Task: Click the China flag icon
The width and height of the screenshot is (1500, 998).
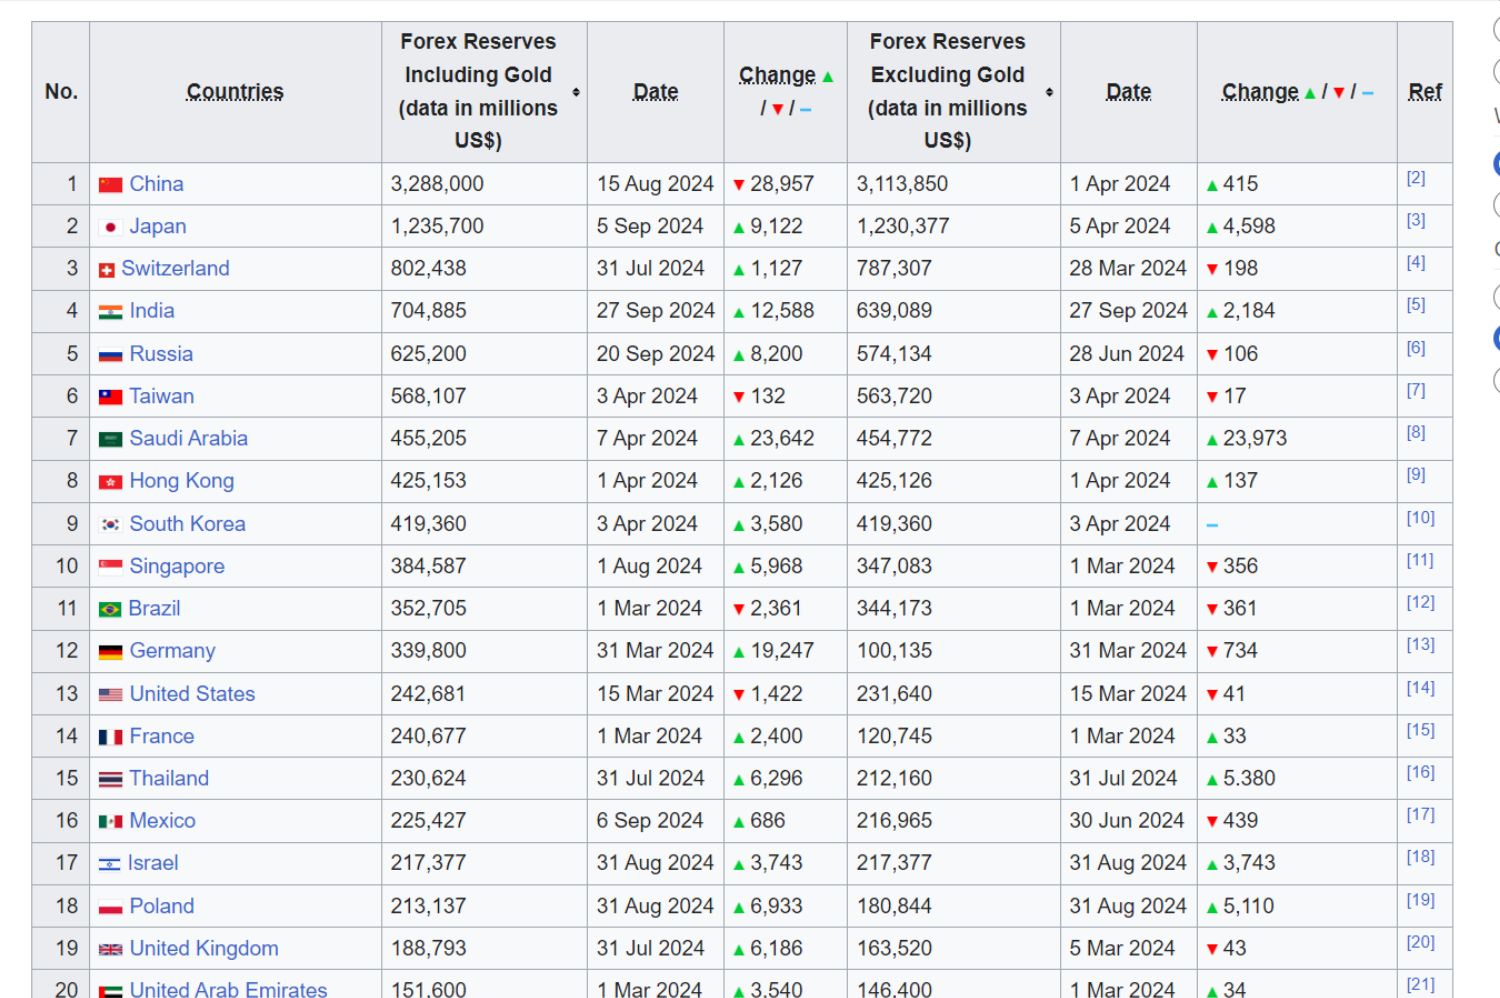Action: 110,185
